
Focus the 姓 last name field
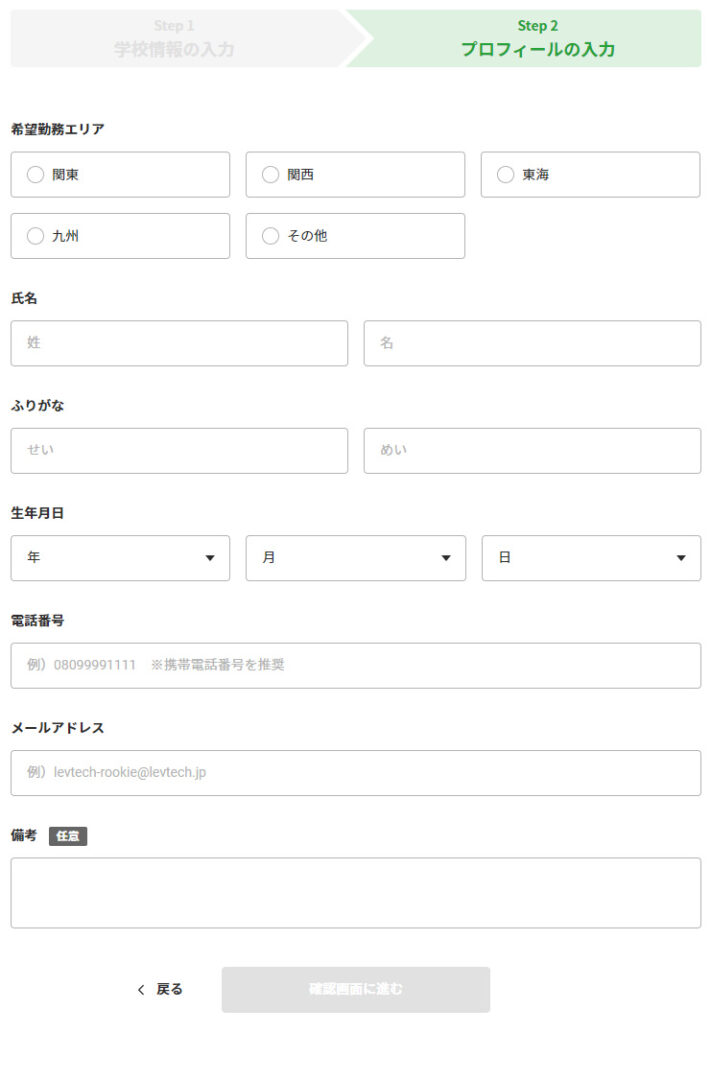tap(179, 343)
